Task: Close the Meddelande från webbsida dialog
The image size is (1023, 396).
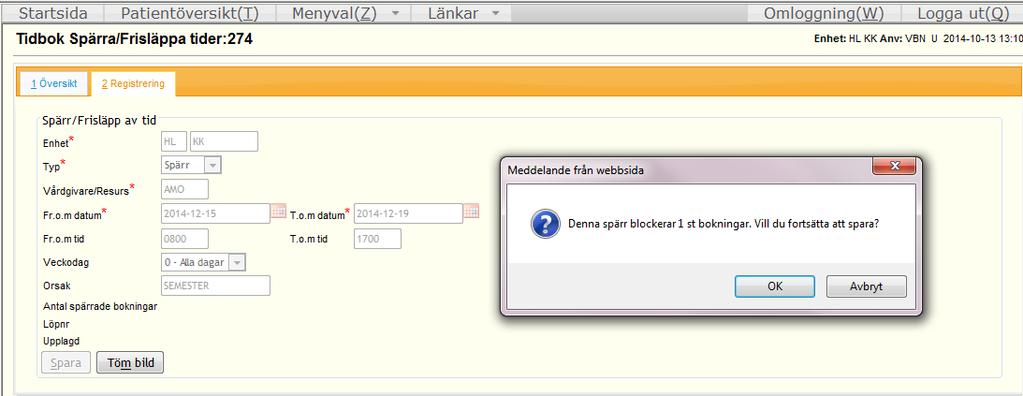Action: pyautogui.click(x=894, y=167)
